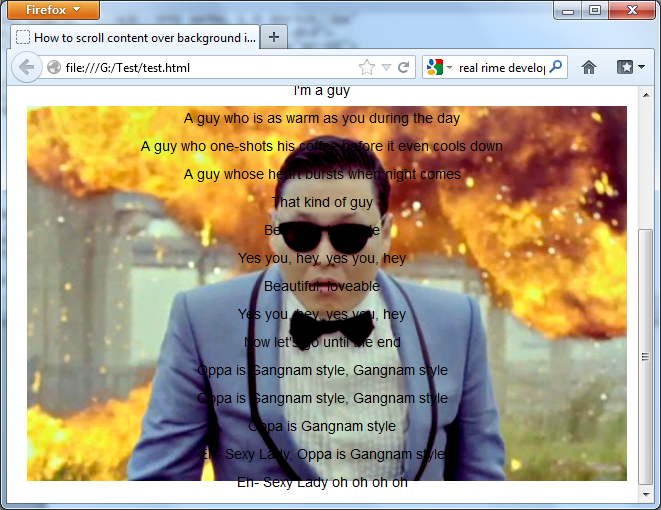Click the lyric 'That kind of guy'
Image resolution: width=661 pixels, height=510 pixels.
pyautogui.click(x=322, y=202)
